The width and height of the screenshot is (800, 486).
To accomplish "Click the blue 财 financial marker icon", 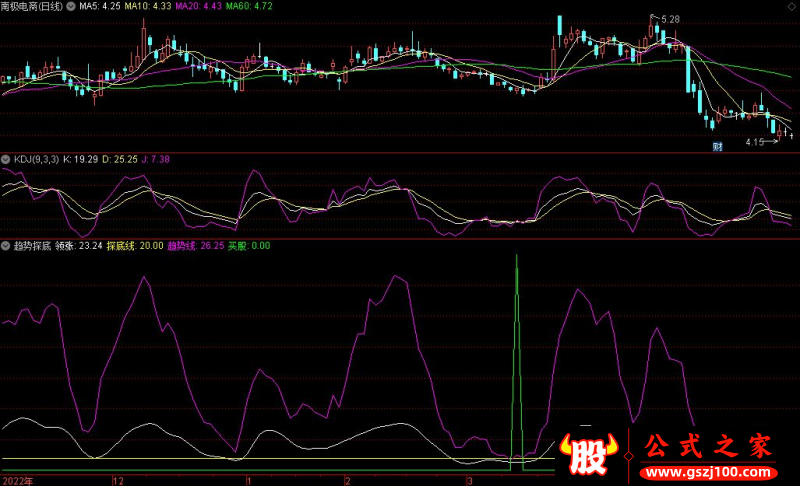I will (x=716, y=147).
